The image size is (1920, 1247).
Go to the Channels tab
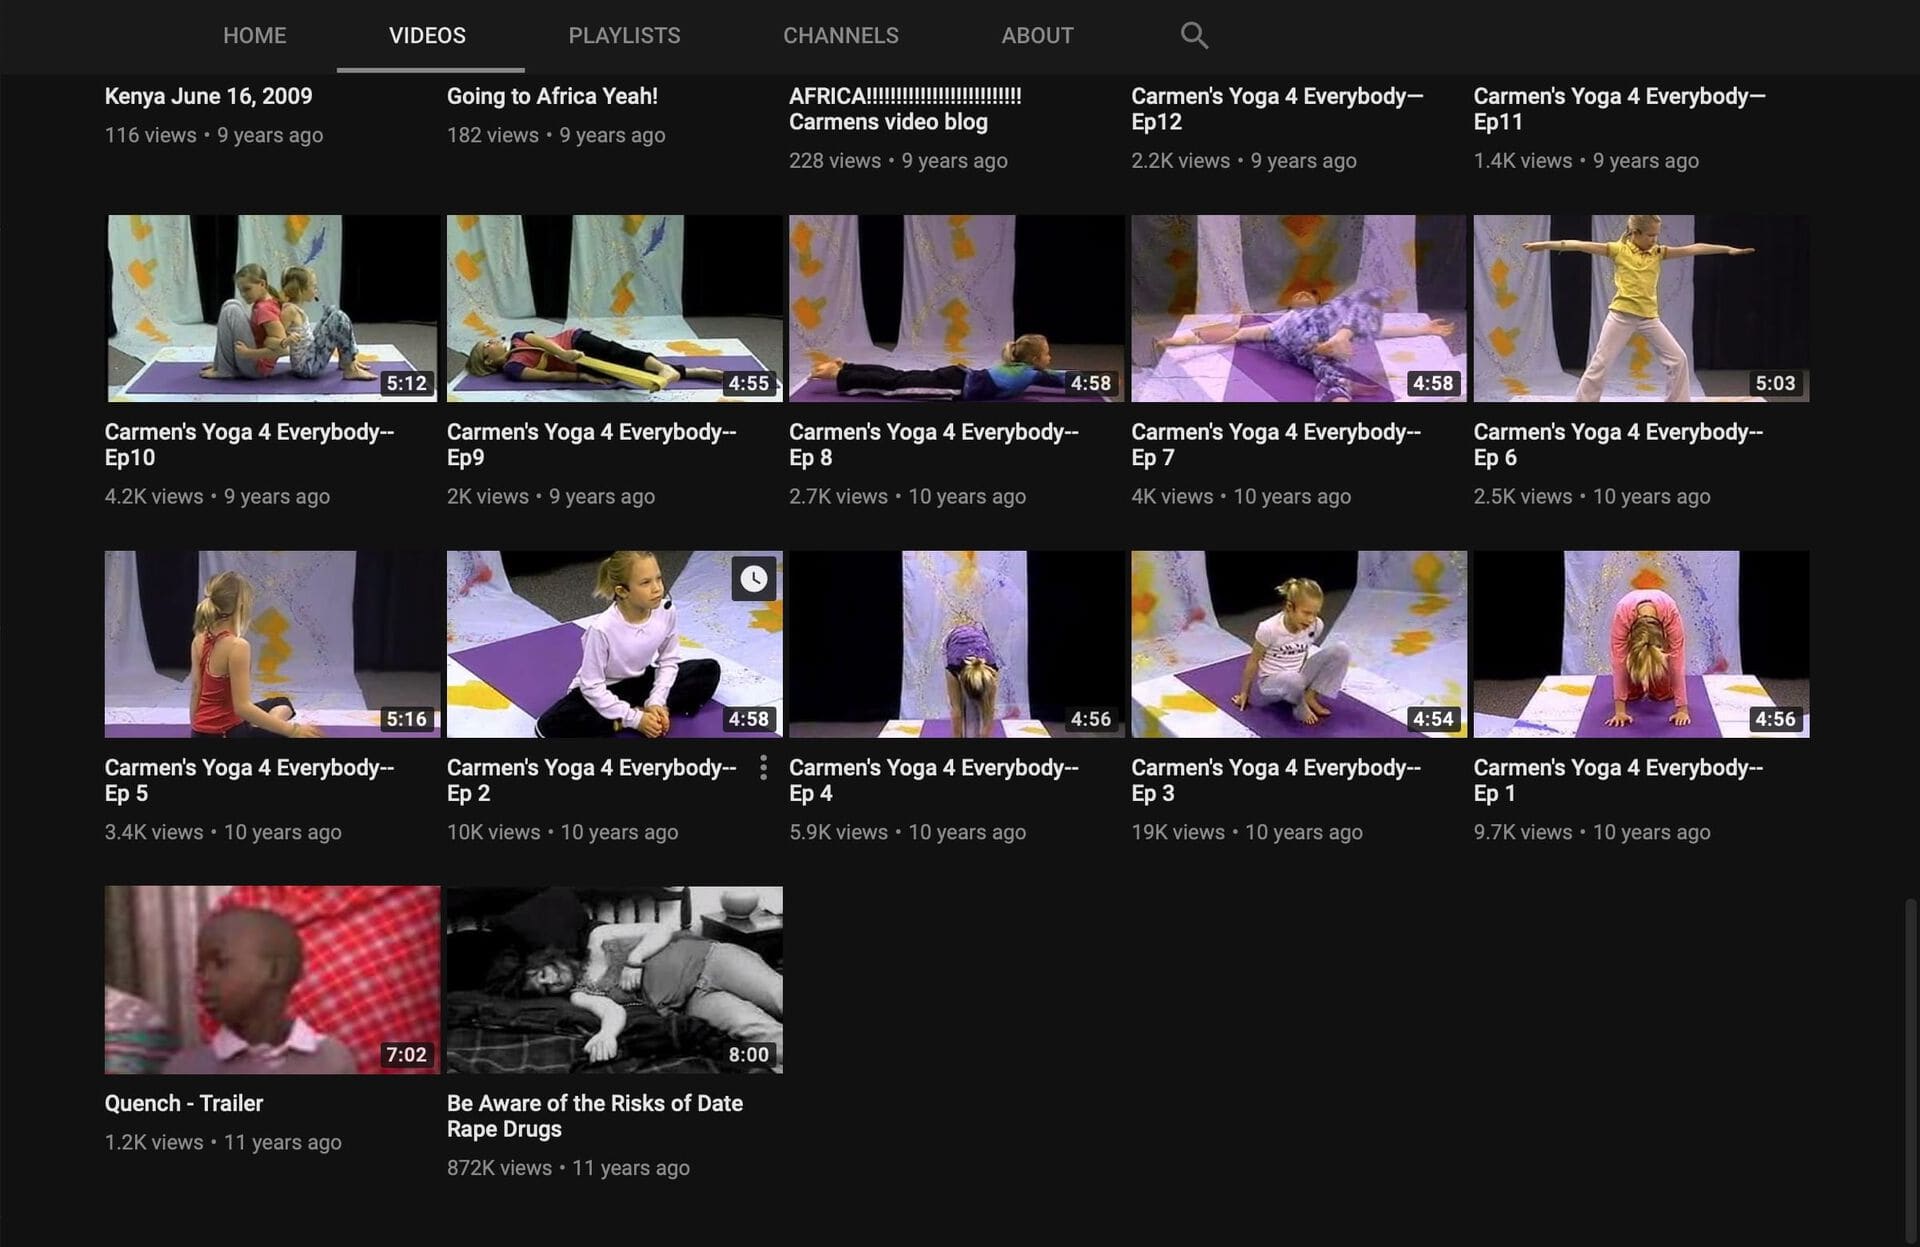[841, 36]
